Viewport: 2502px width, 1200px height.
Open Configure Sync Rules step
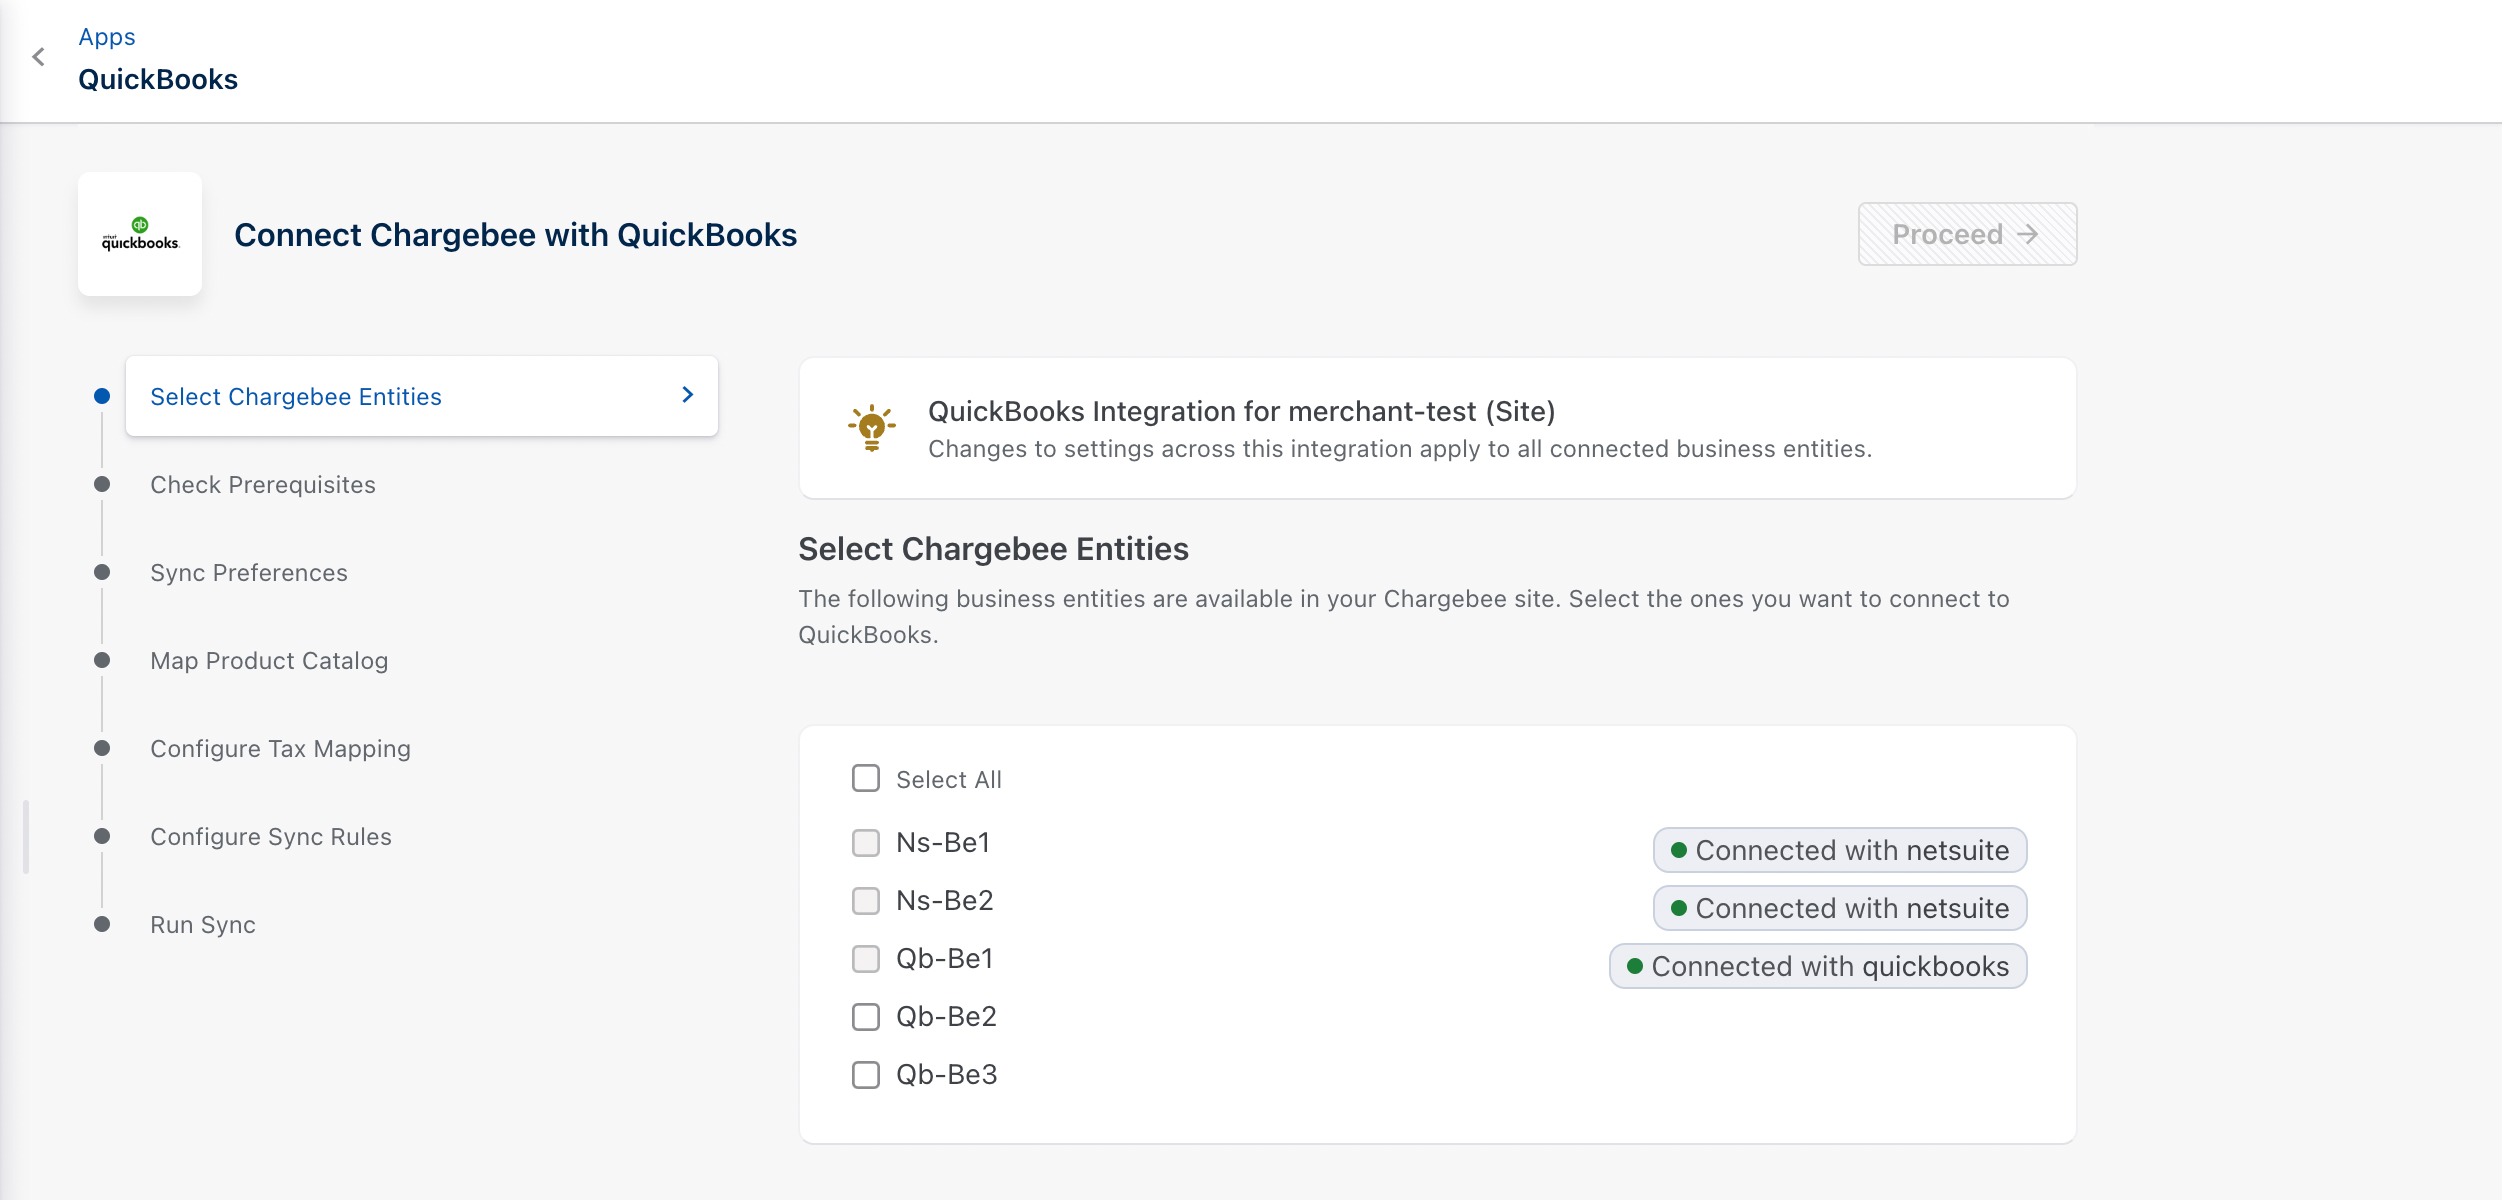point(270,837)
